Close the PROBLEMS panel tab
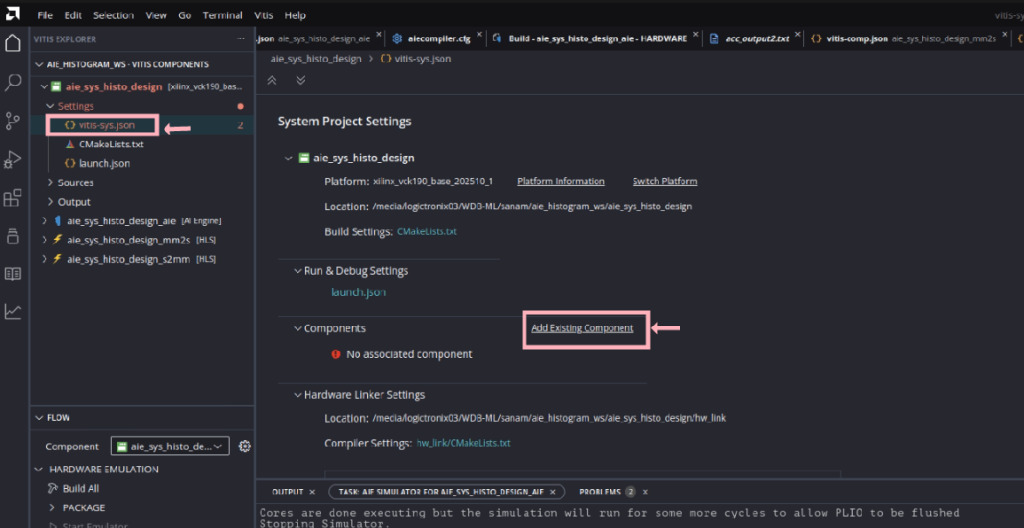 (645, 491)
